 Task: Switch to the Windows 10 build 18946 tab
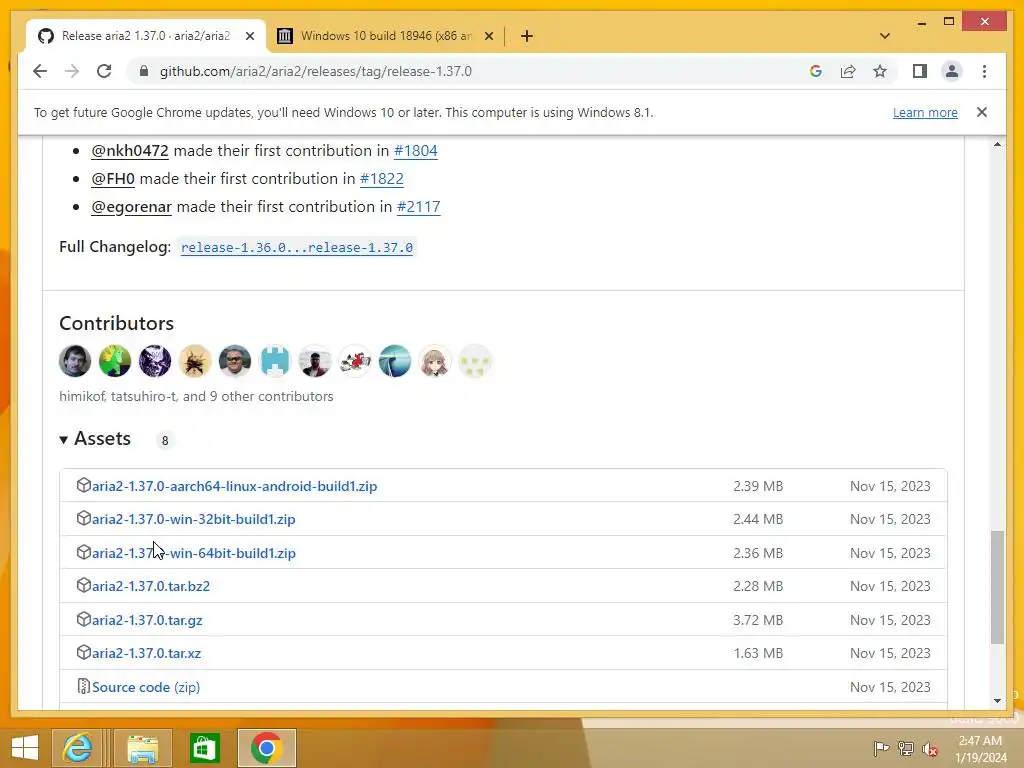tap(385, 36)
